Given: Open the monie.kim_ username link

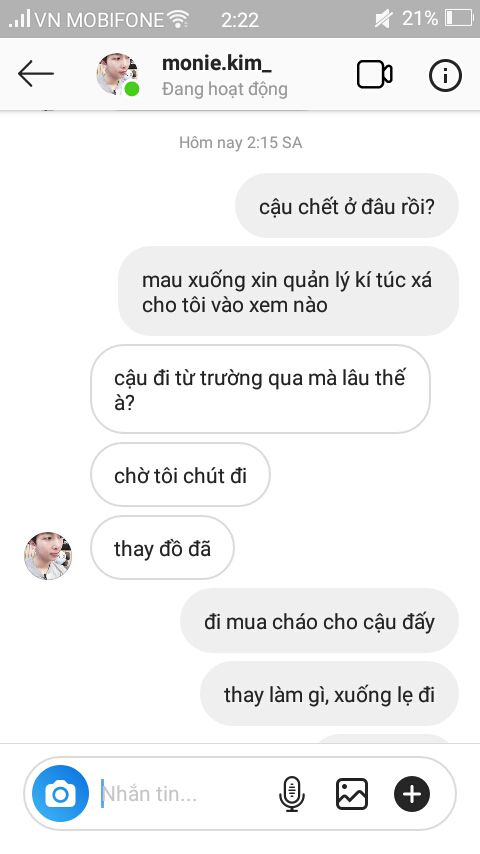Looking at the screenshot, I should pos(216,63).
